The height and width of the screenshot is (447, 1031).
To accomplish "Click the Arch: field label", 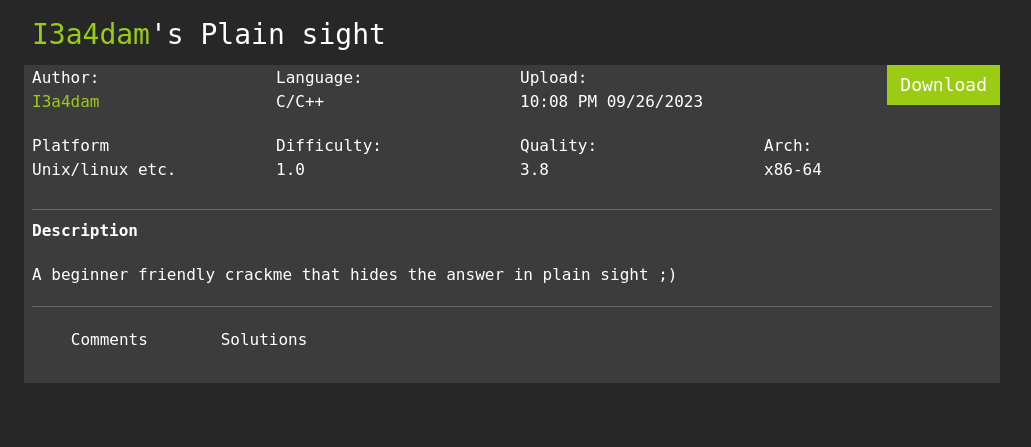I will [x=788, y=145].
